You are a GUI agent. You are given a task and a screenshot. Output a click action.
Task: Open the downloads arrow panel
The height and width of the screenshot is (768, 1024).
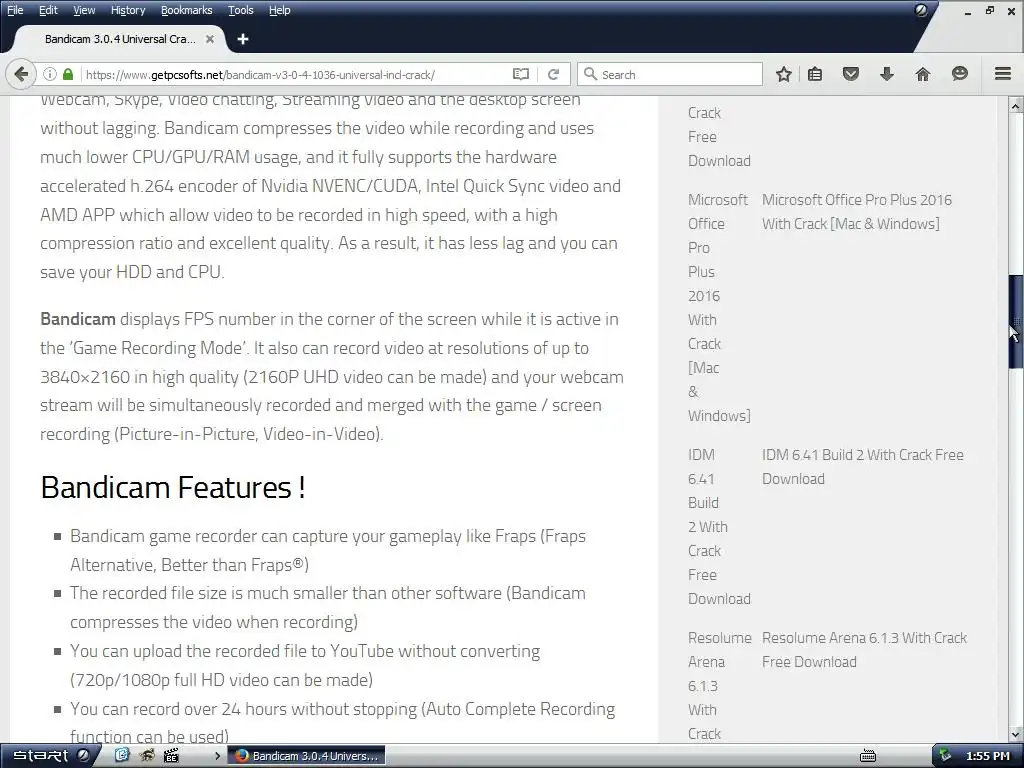[x=886, y=74]
